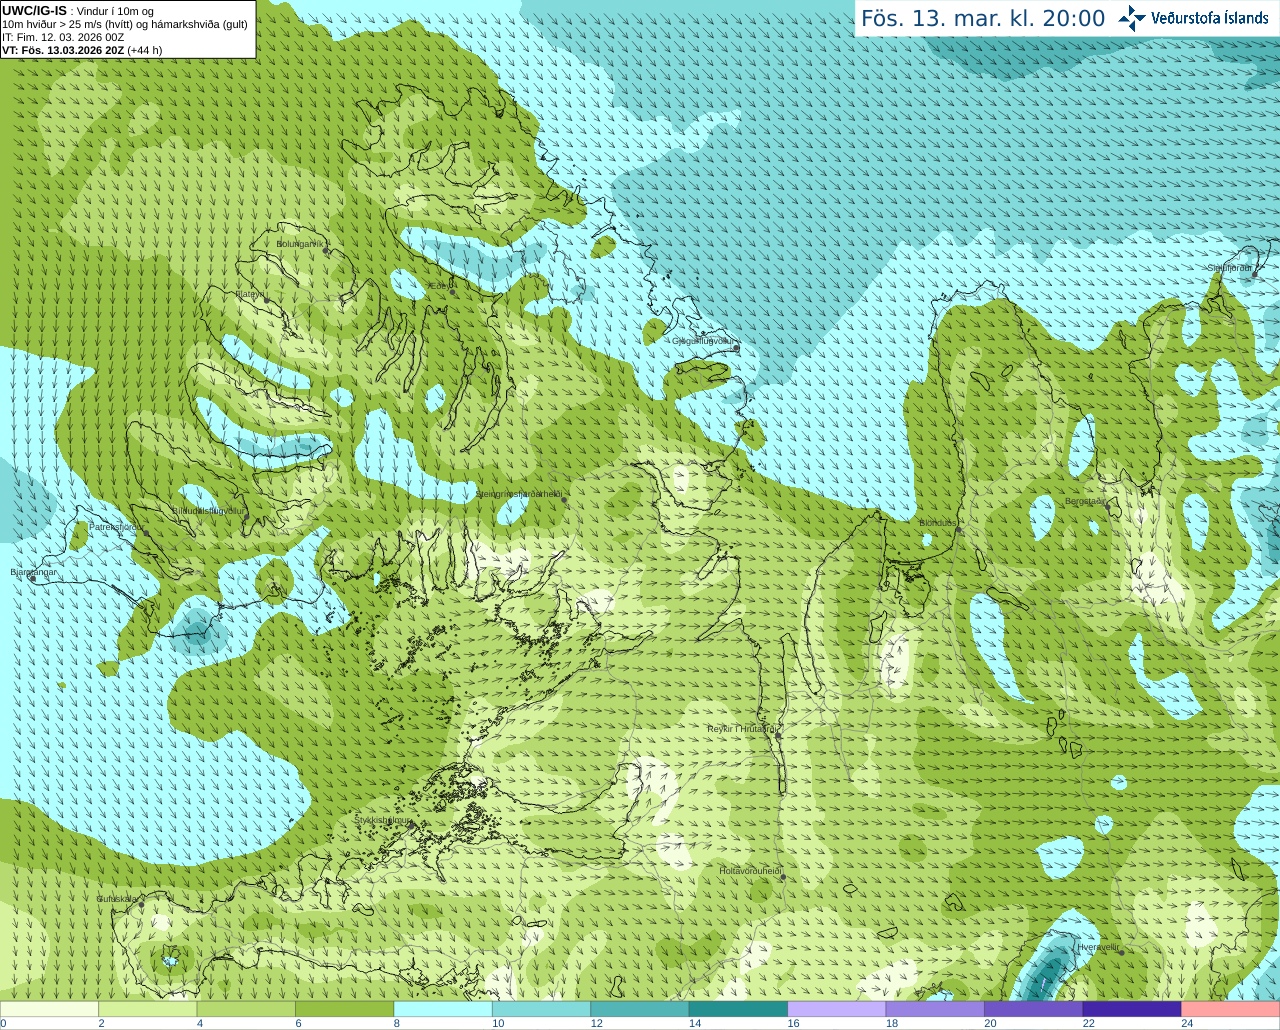
Task: Click the 10–12 m/s turquoise legend swatch
Action: click(x=541, y=1009)
